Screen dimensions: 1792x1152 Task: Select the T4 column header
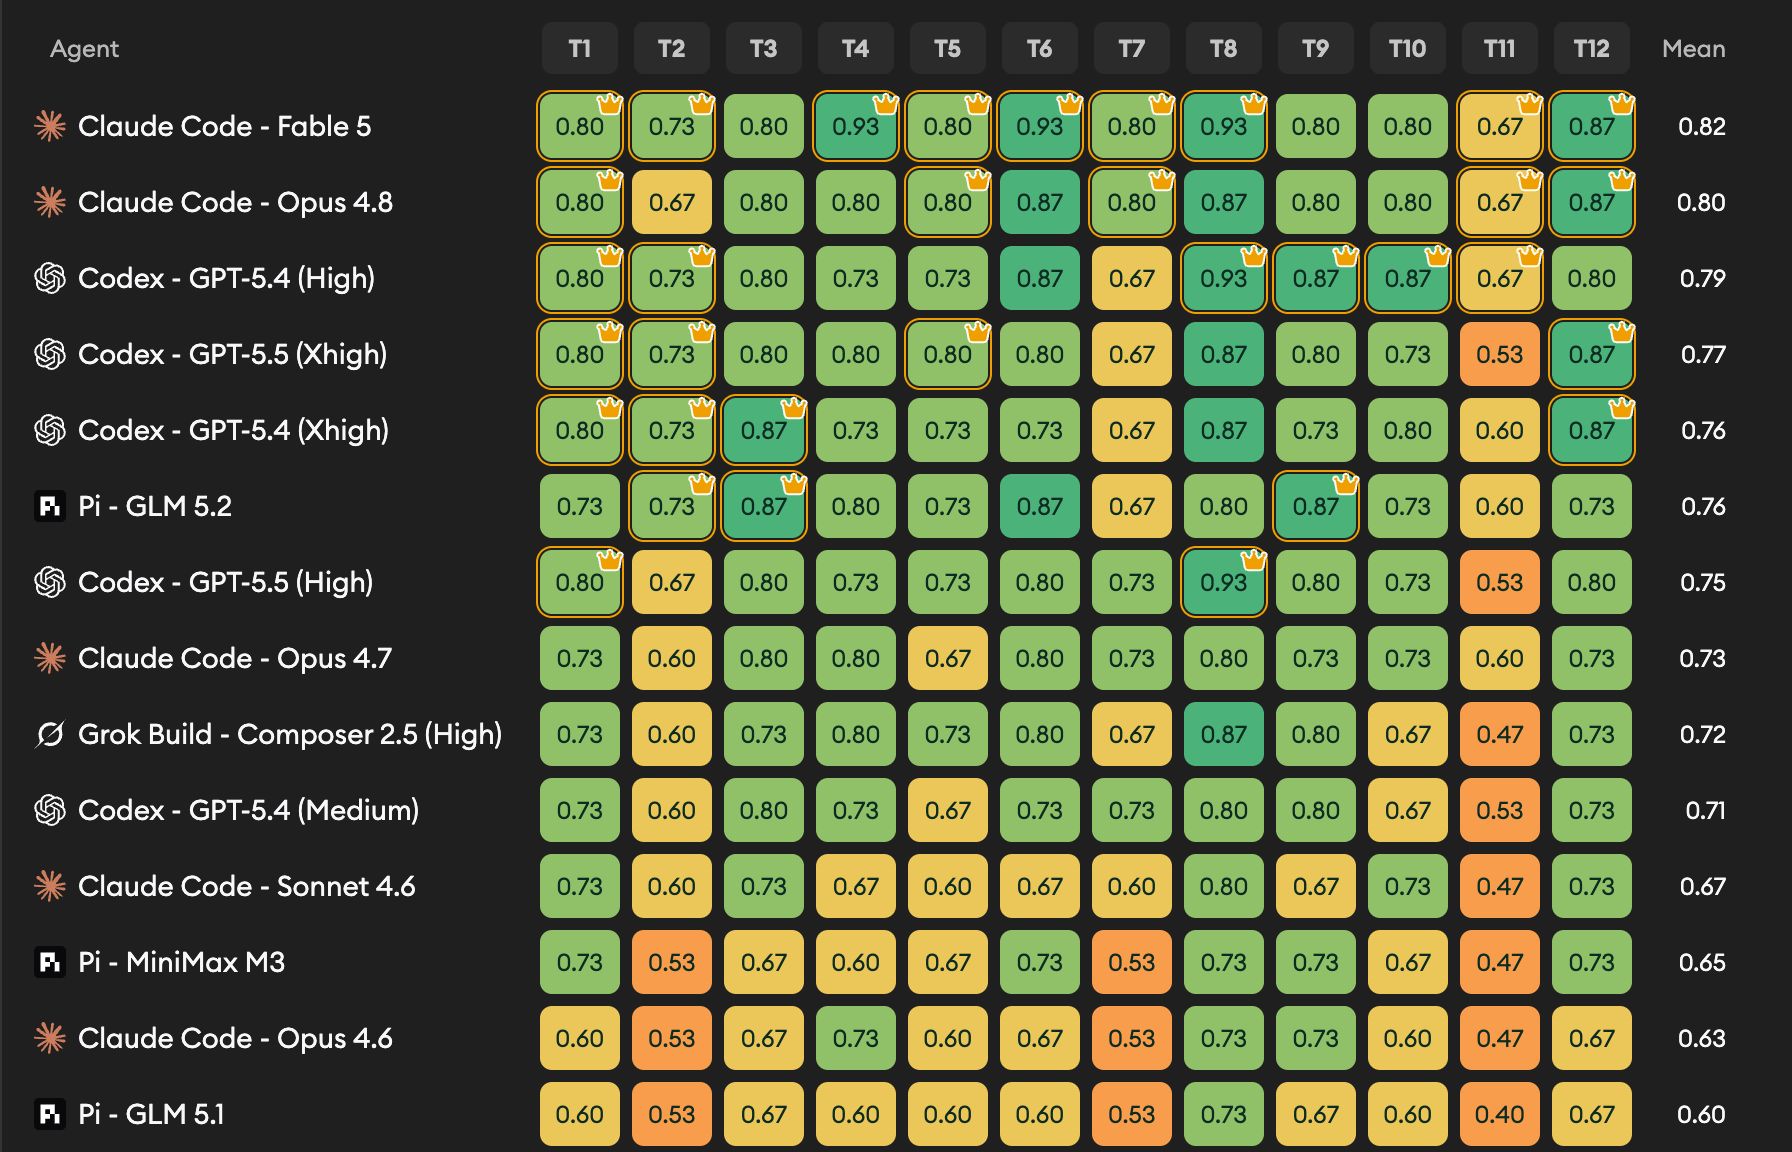[x=856, y=48]
